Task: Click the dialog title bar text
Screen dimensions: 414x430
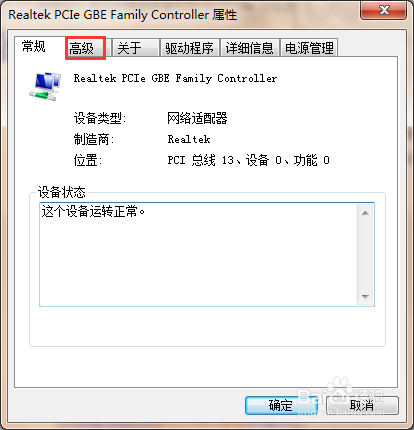Action: tap(123, 15)
